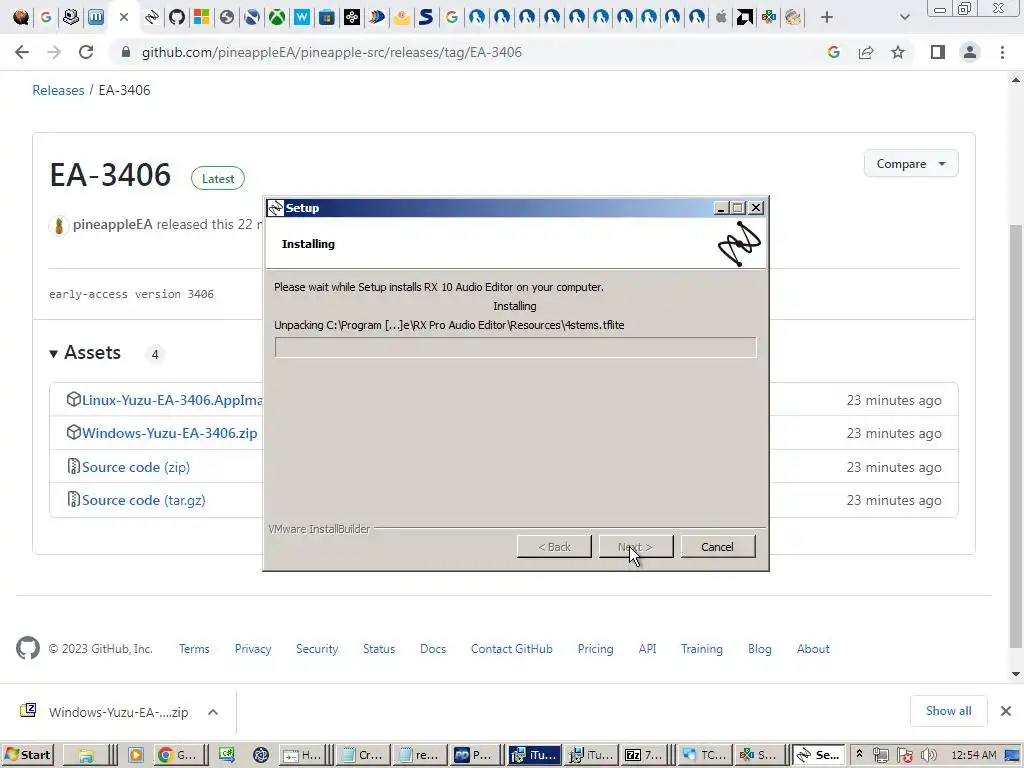
Task: Open the Compare dropdown on the release page
Action: (910, 163)
